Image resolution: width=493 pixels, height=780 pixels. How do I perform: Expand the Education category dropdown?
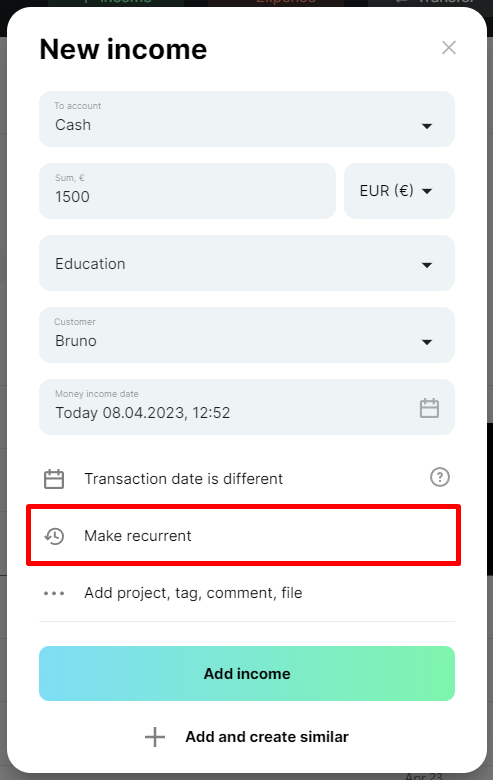247,263
